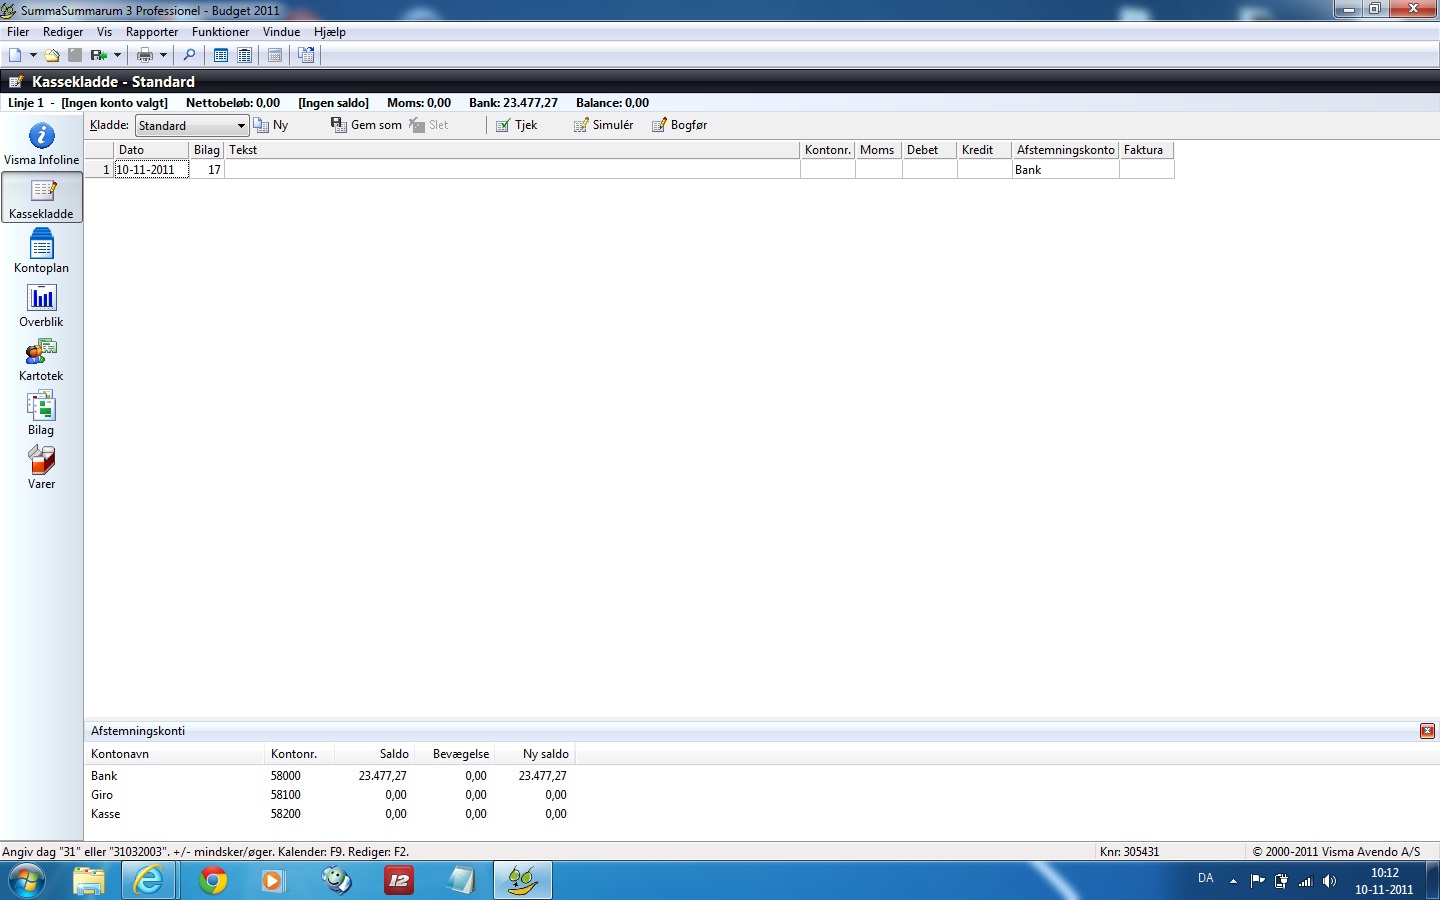Screen dimensions: 1440x900
Task: Select the Kasse row in Afstemningskonti
Action: [x=329, y=814]
